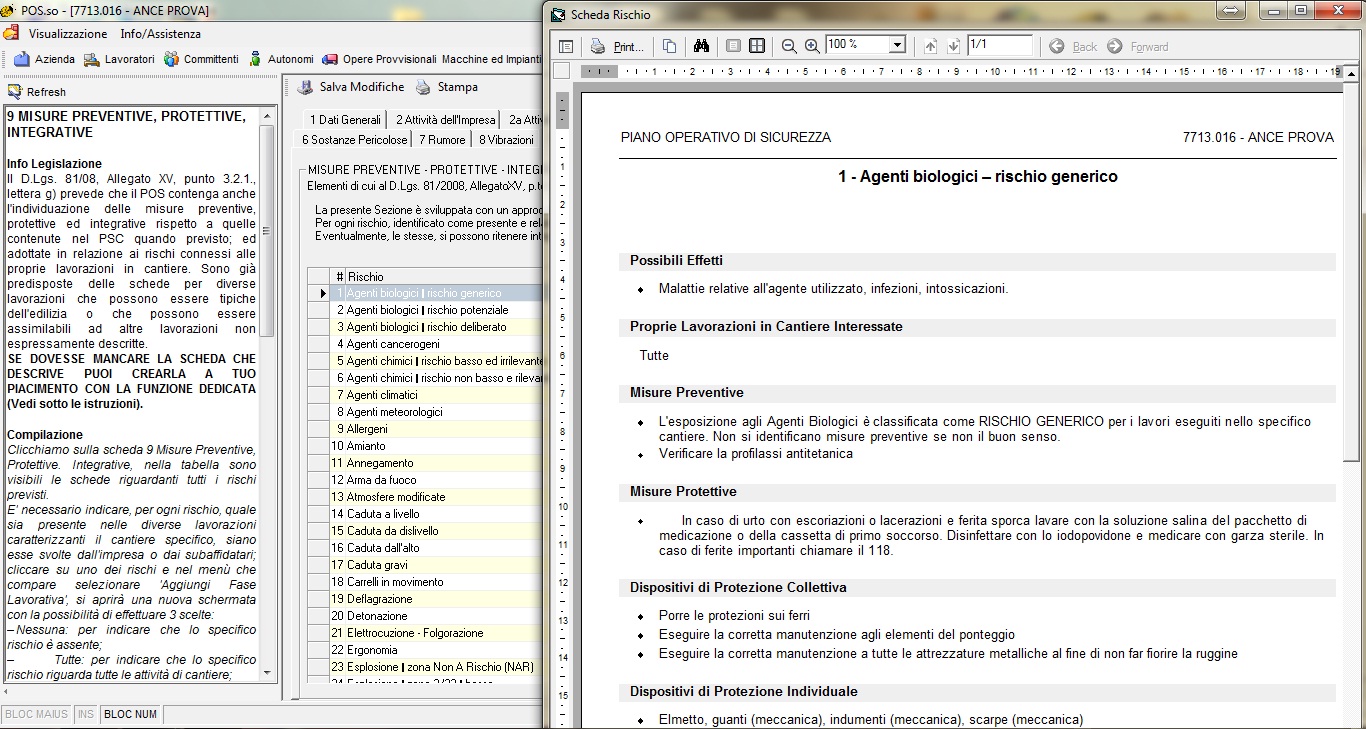
Task: Switch to single page view icon
Action: click(733, 46)
